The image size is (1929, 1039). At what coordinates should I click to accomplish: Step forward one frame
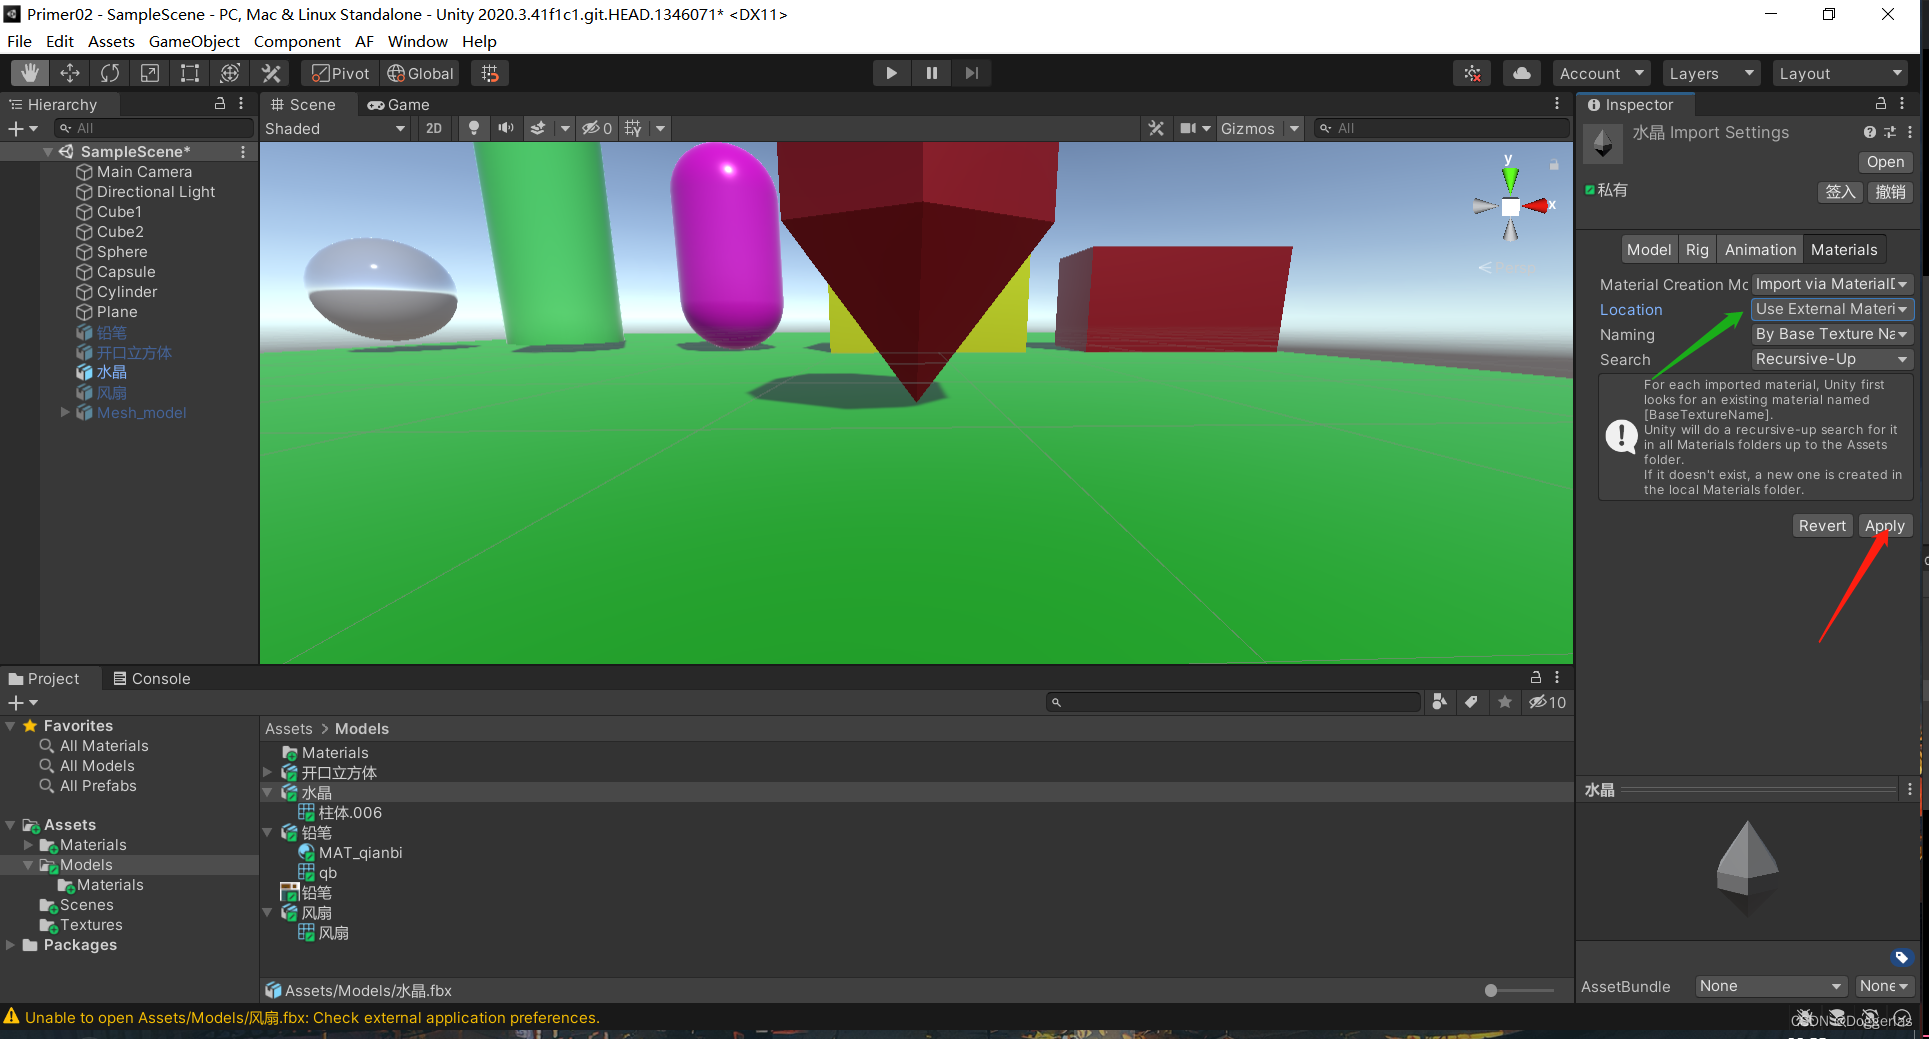pyautogui.click(x=971, y=73)
